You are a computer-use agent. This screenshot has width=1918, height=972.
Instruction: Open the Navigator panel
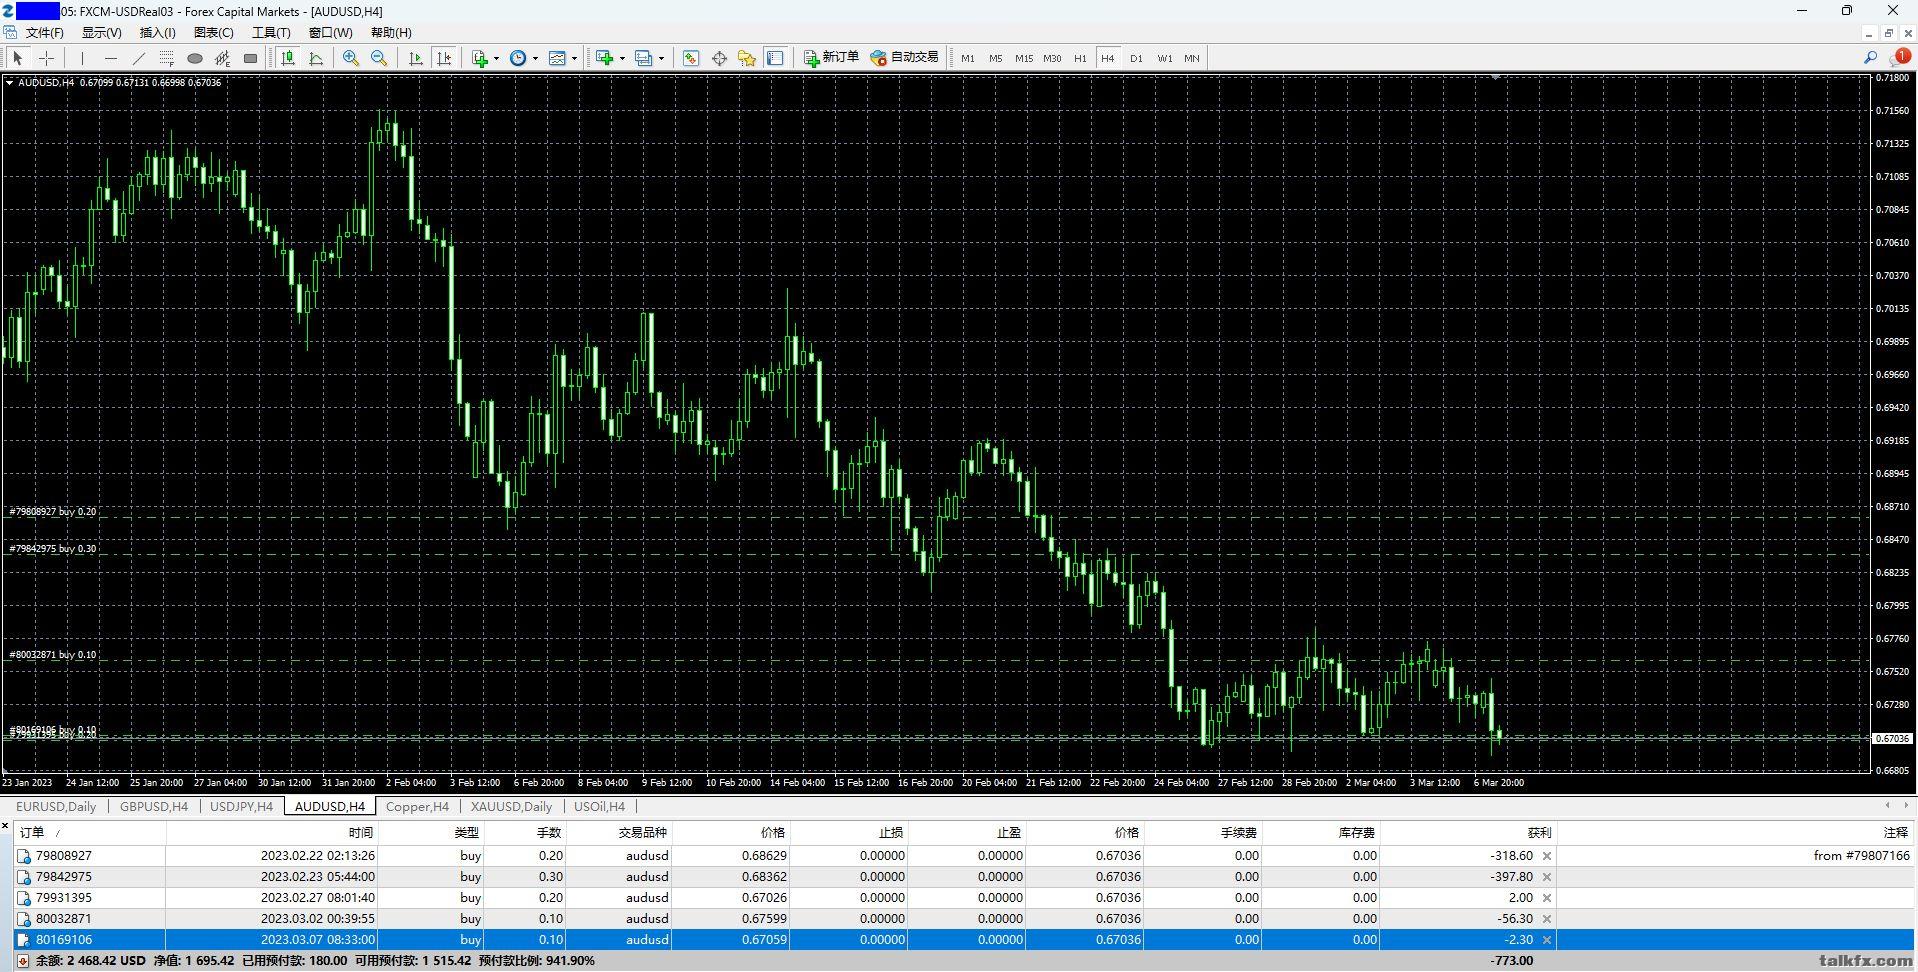coord(747,58)
